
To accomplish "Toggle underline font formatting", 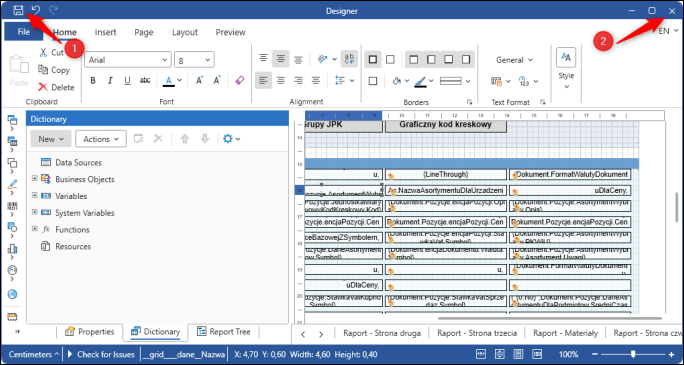I will click(127, 80).
